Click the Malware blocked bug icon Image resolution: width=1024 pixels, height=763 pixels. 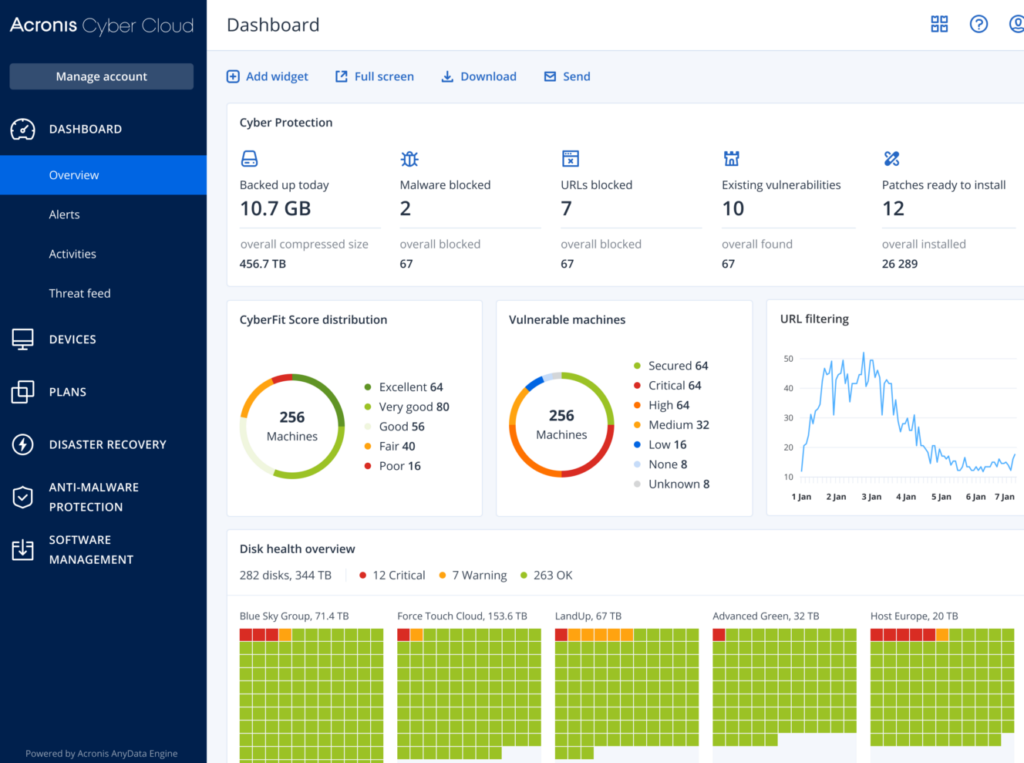click(409, 159)
